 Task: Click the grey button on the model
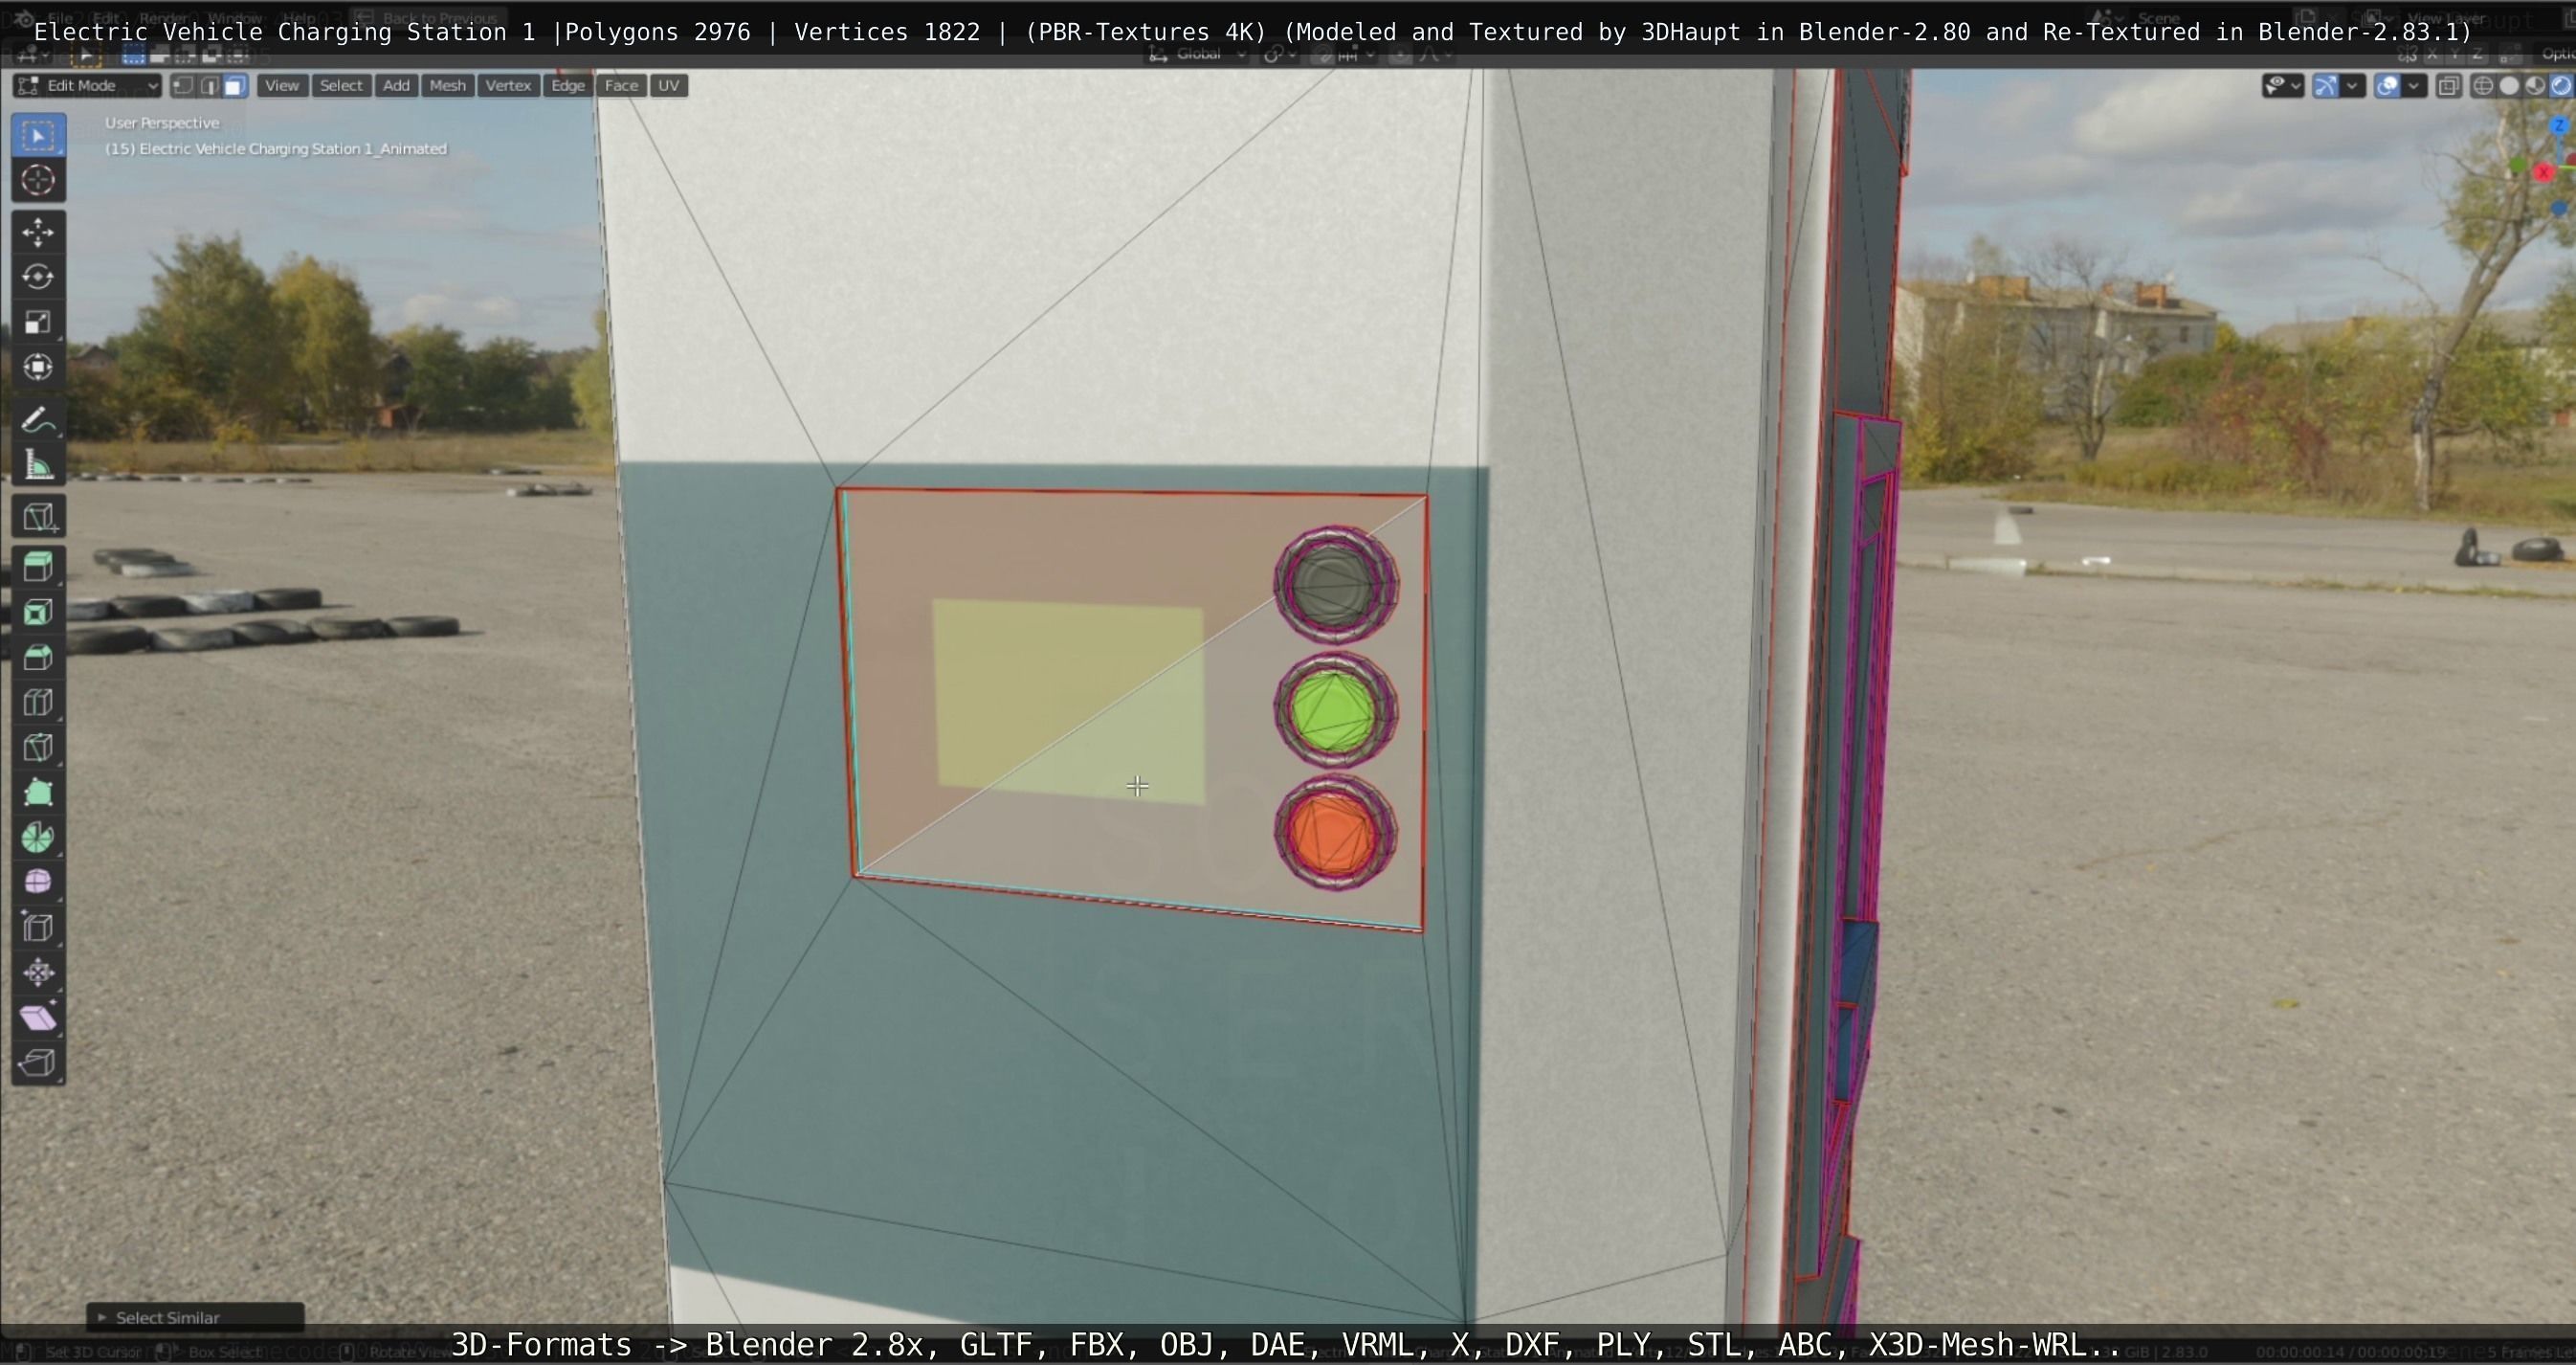1335,585
